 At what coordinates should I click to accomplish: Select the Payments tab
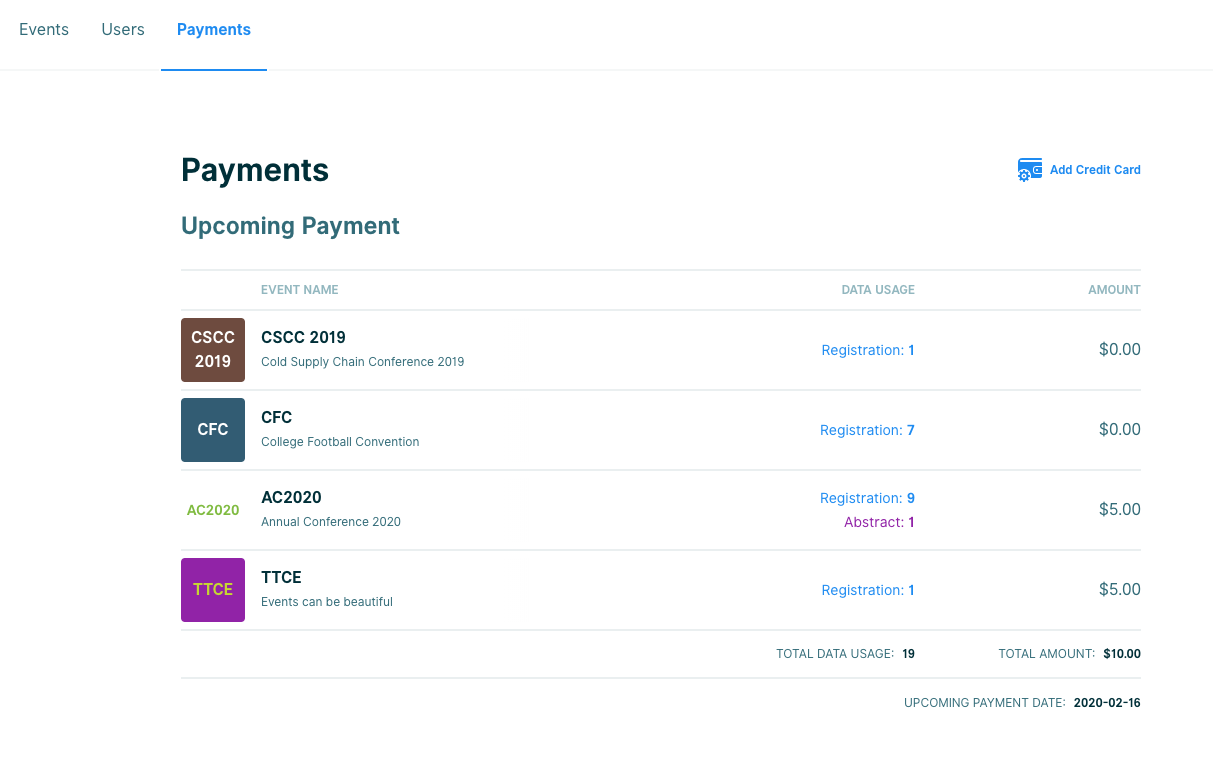coord(214,30)
